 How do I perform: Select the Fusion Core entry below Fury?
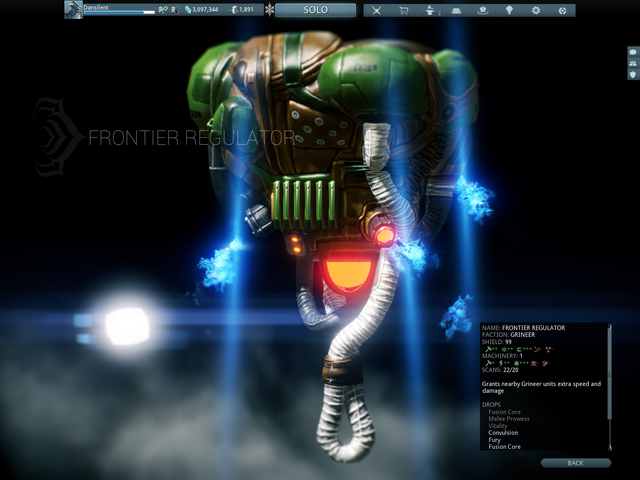504,447
